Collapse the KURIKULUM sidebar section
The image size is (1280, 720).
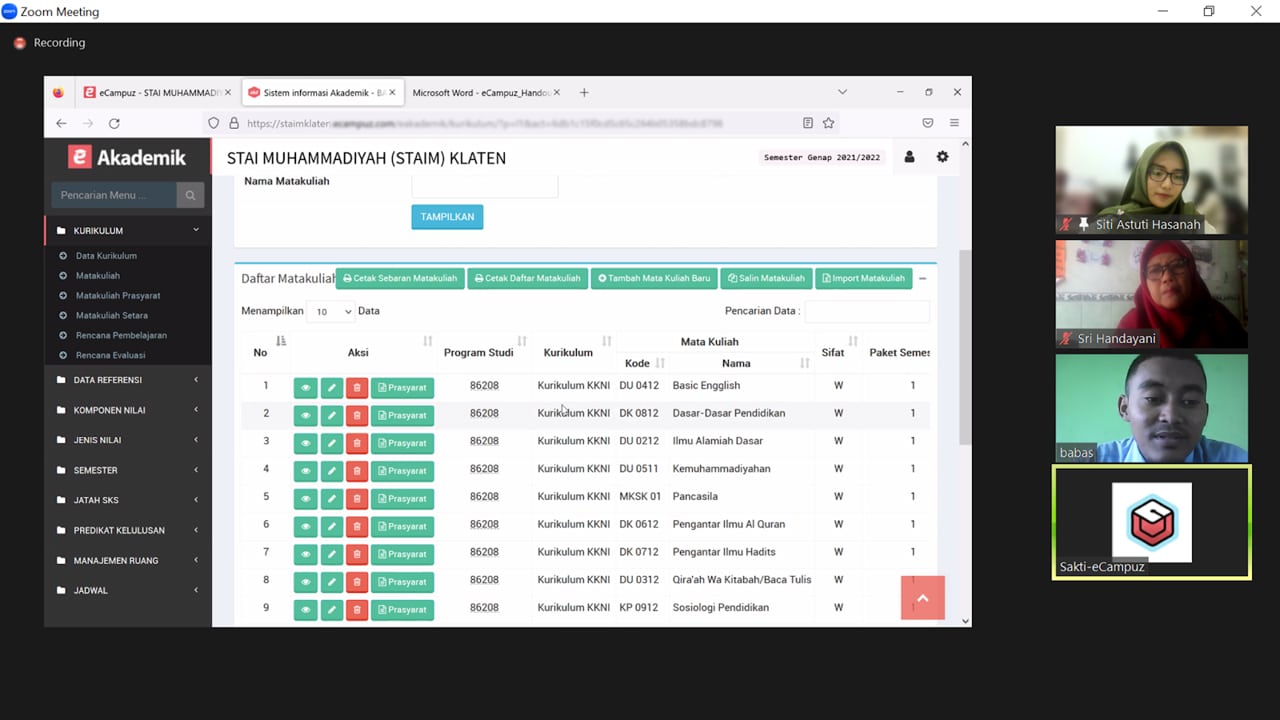(128, 231)
